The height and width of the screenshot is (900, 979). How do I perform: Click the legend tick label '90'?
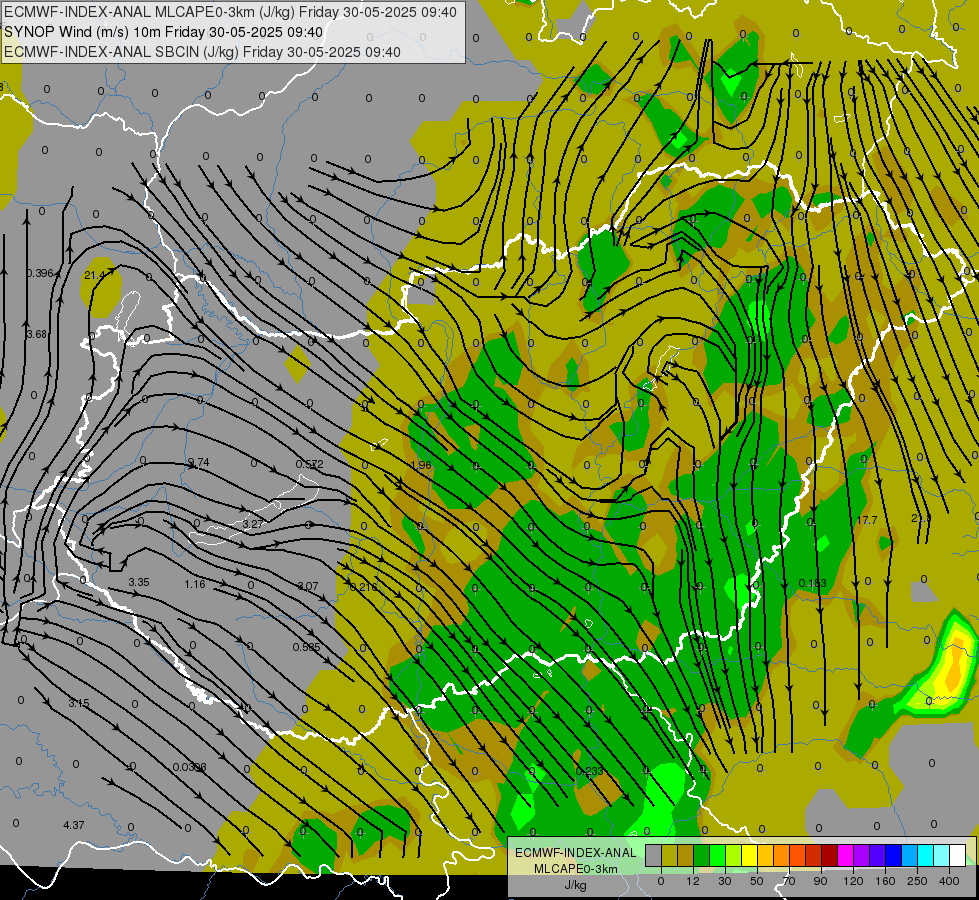[820, 881]
